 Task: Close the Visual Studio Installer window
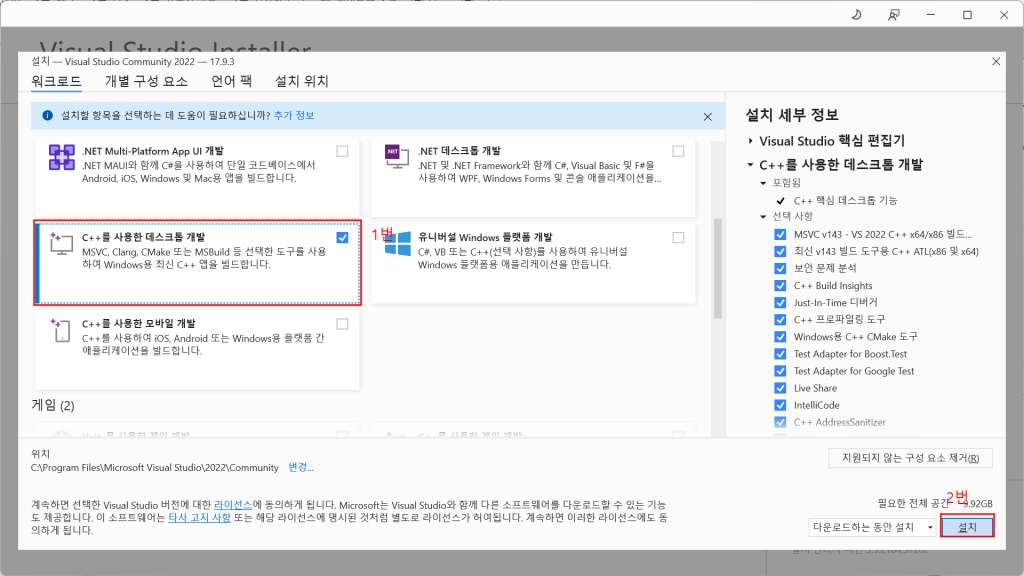(1004, 14)
